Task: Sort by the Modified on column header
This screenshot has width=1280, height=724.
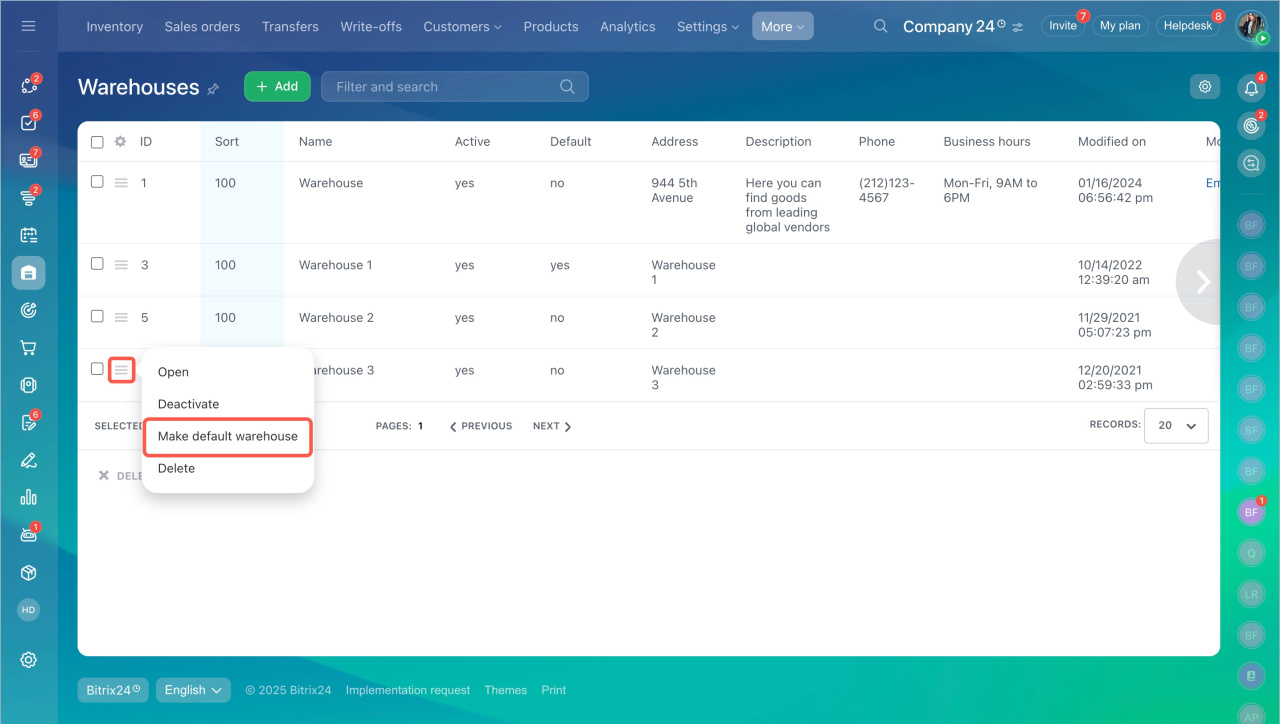Action: coord(1112,142)
